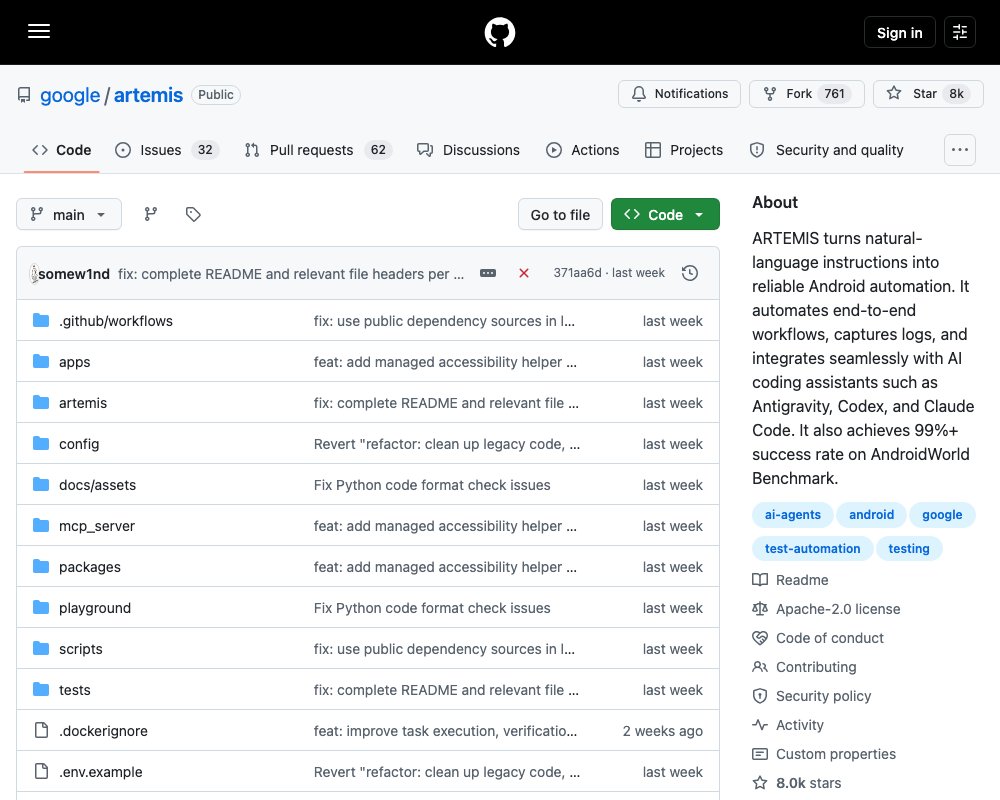Screen dimensions: 1000x800
Task: Open the Issues tab
Action: tap(167, 150)
